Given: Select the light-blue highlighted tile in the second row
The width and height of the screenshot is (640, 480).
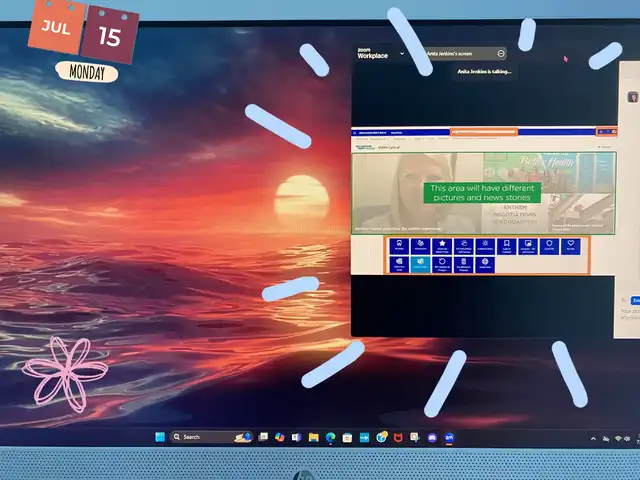Looking at the screenshot, I should point(421,264).
